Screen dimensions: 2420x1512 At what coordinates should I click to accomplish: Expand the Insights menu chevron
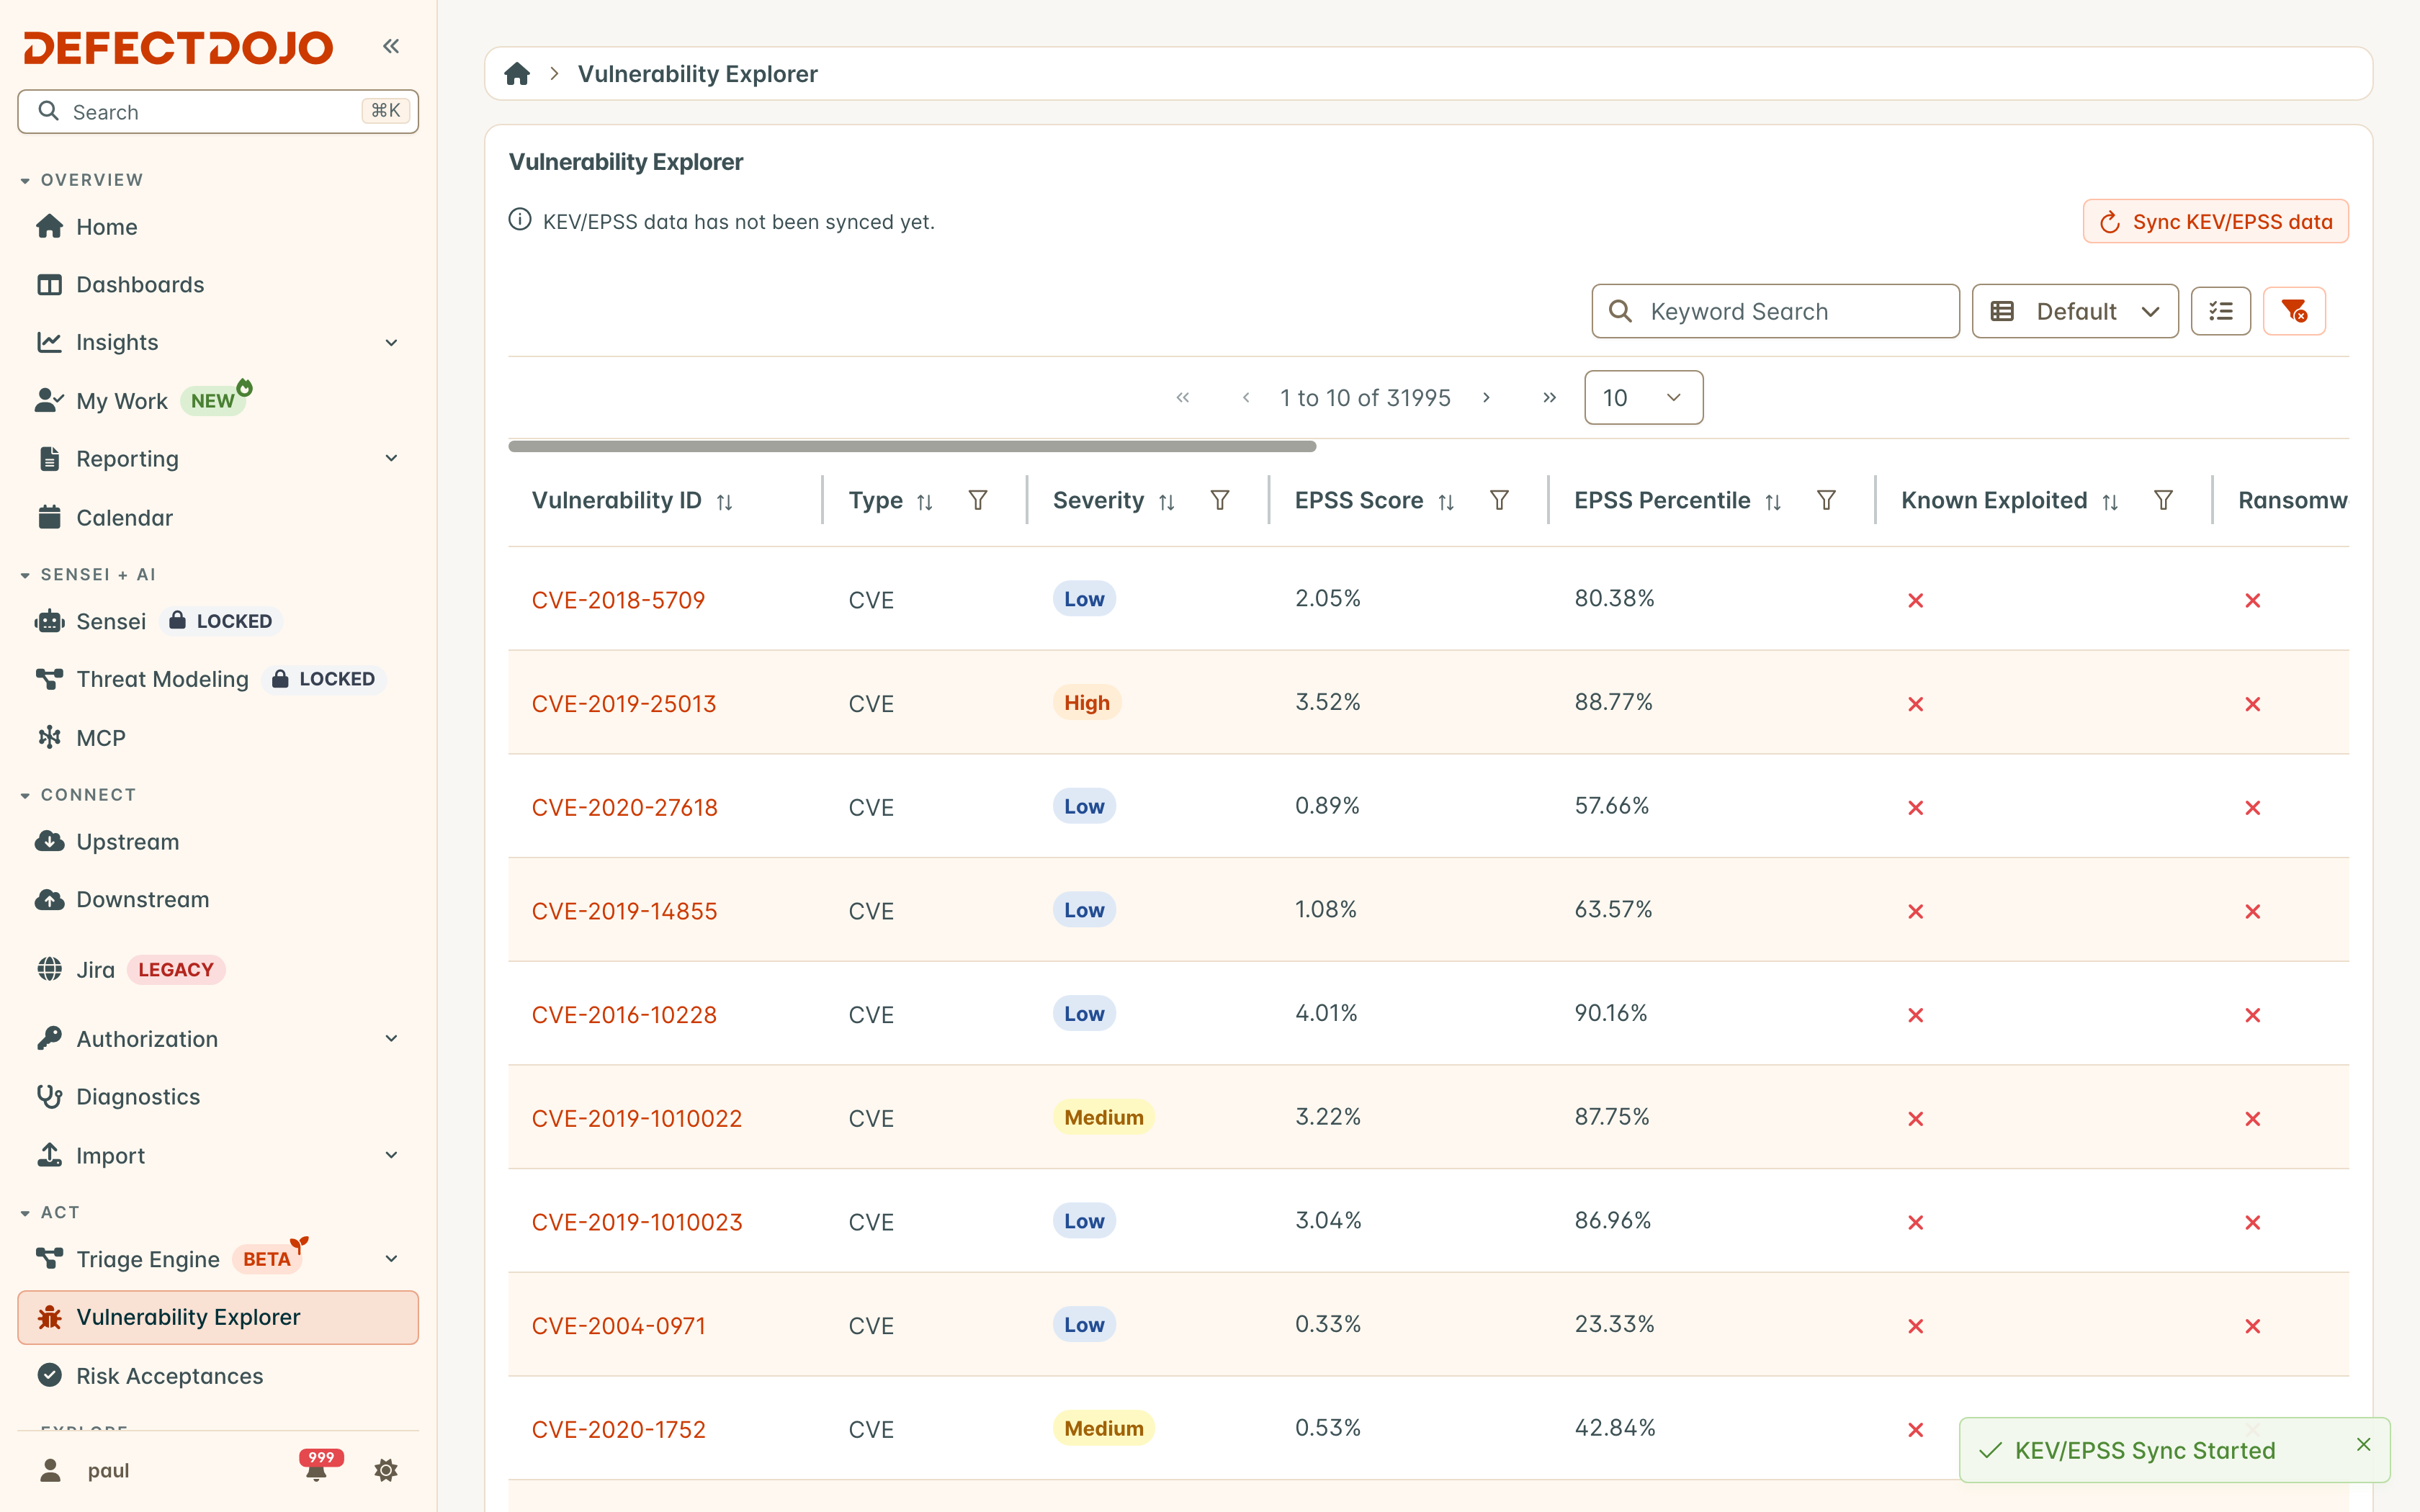pyautogui.click(x=391, y=343)
